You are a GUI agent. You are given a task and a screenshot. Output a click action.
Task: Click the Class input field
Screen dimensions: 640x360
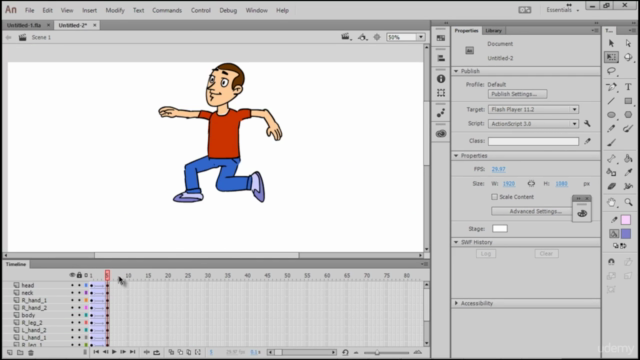533,141
